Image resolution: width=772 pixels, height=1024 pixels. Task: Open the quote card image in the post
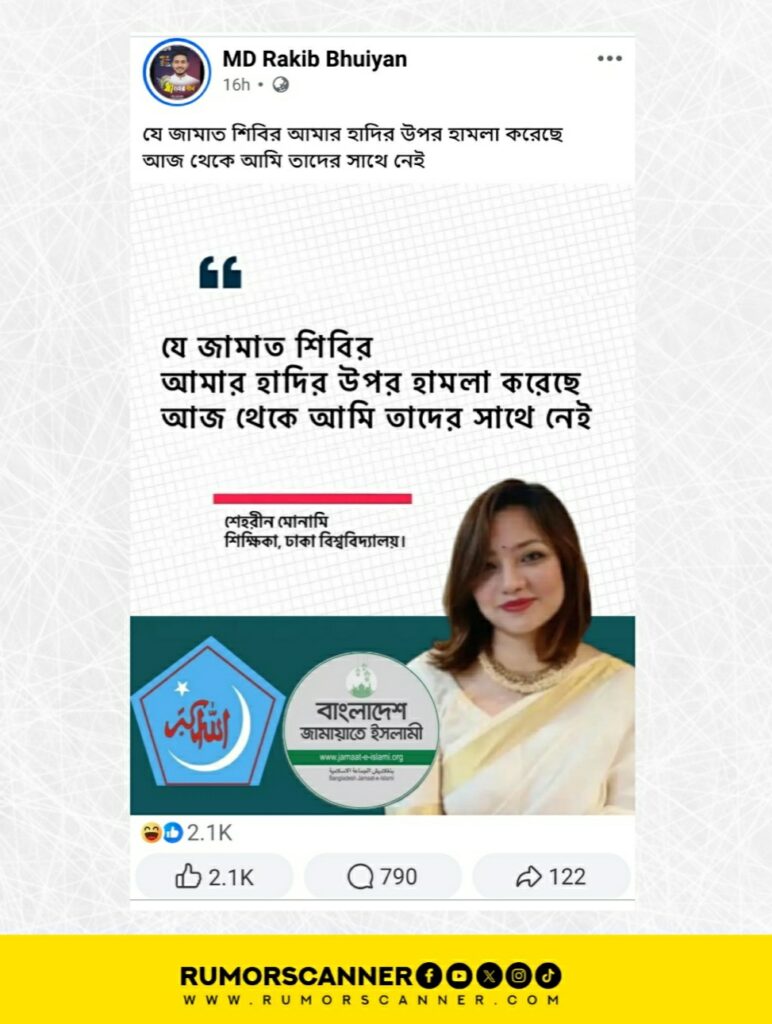[383, 500]
